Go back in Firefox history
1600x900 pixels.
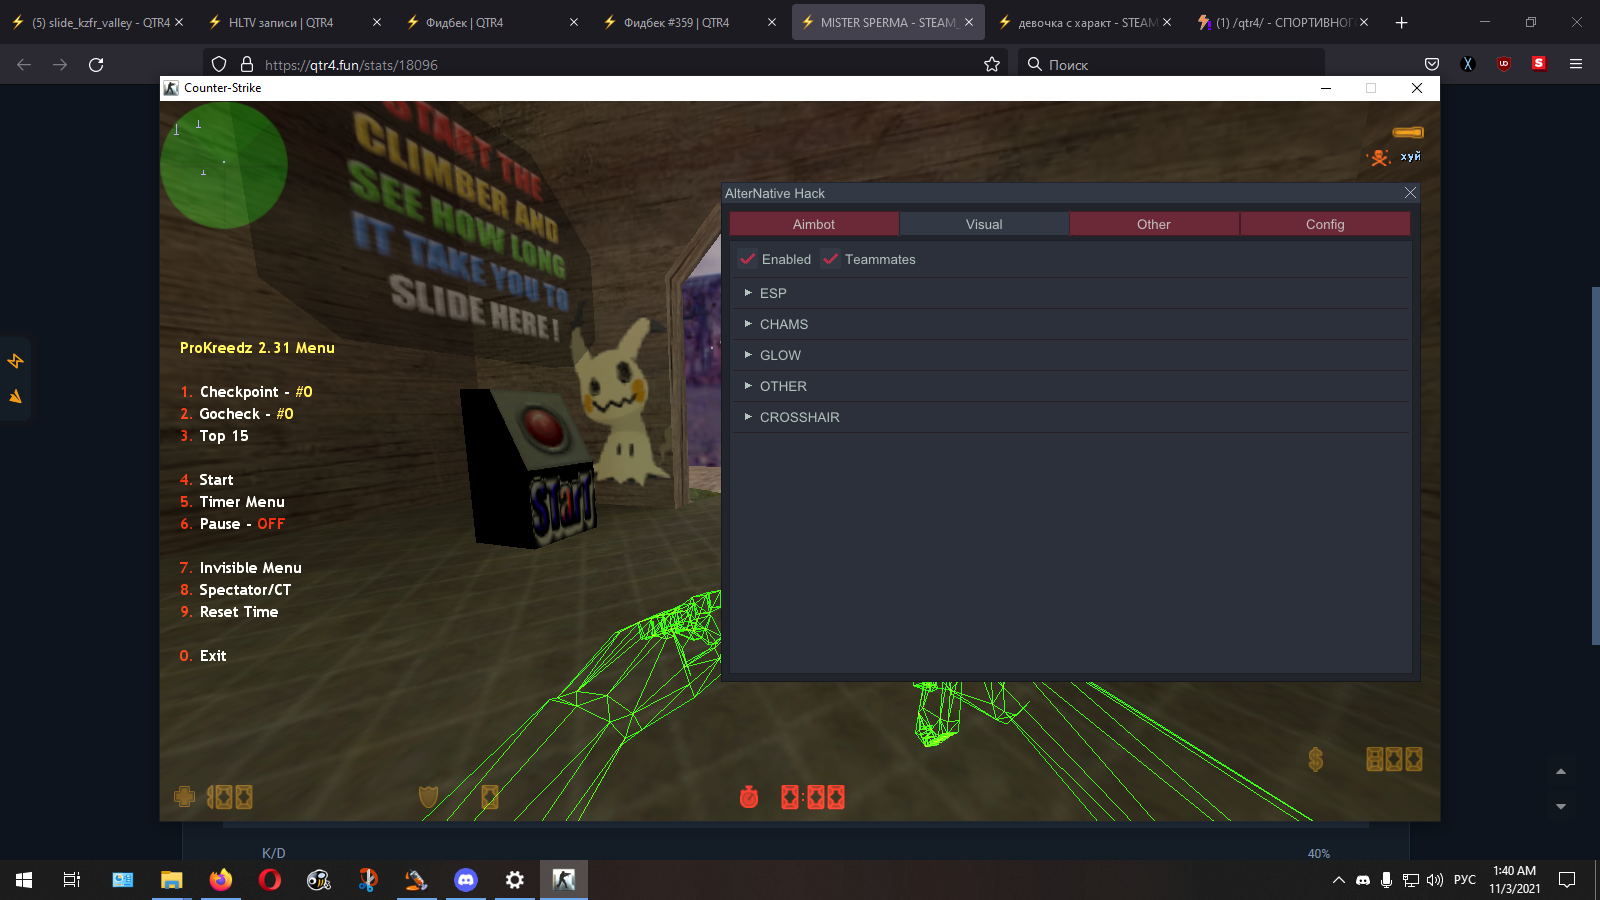tap(24, 64)
